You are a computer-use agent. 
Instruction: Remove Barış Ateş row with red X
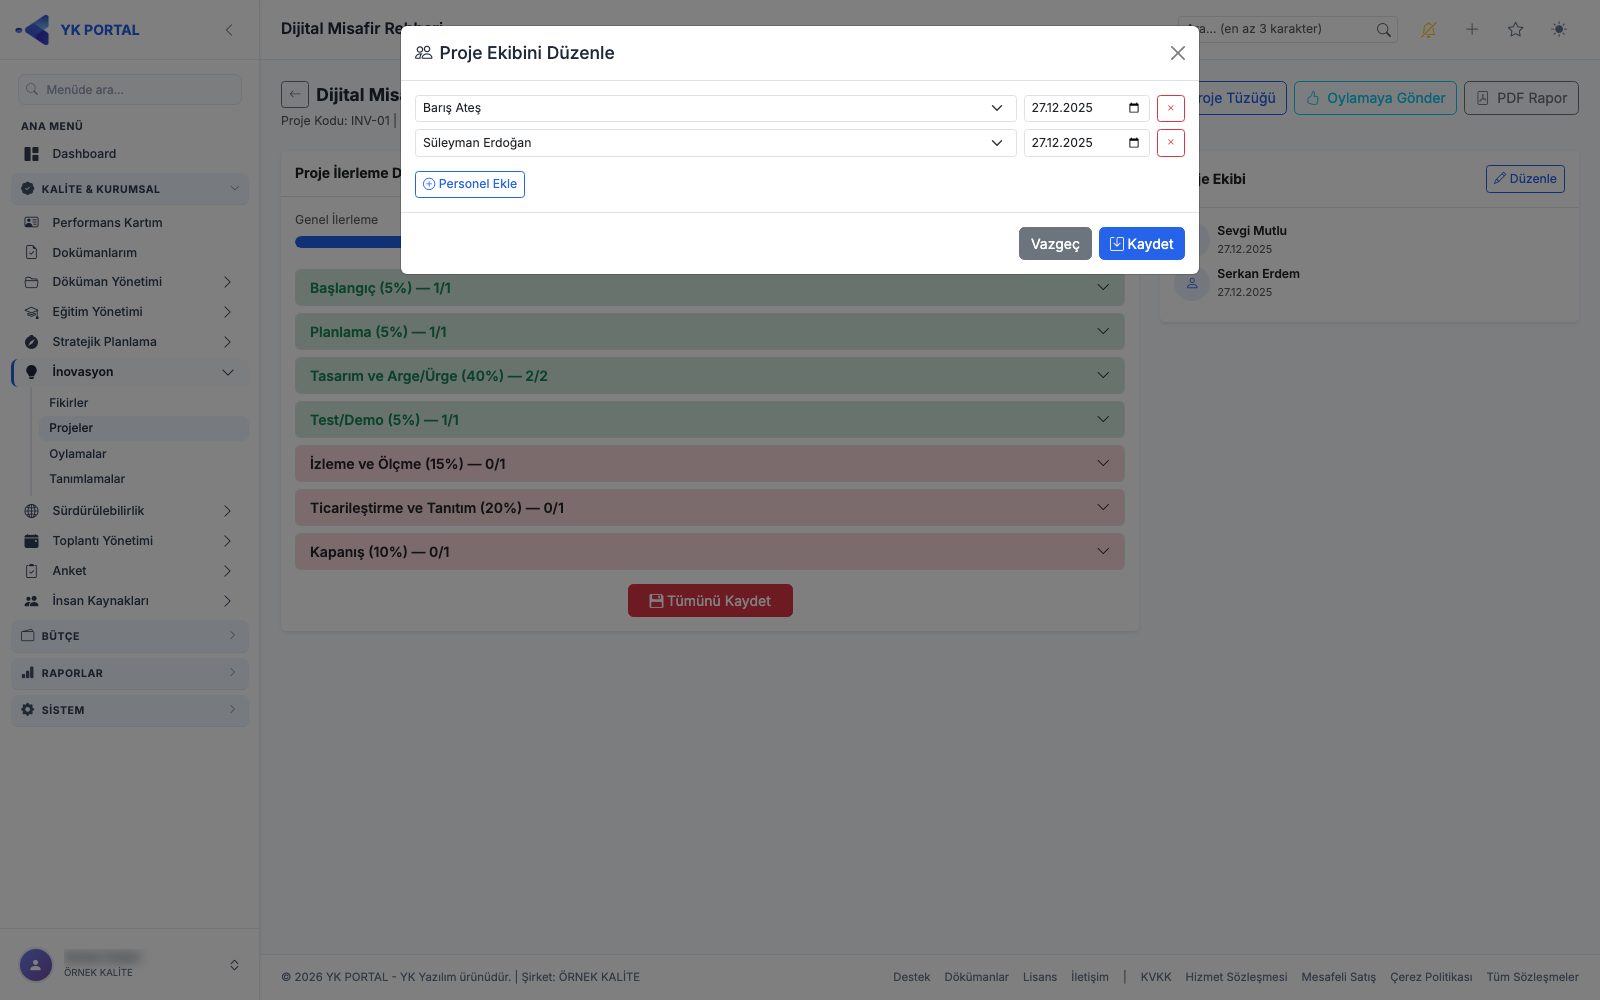click(1170, 108)
